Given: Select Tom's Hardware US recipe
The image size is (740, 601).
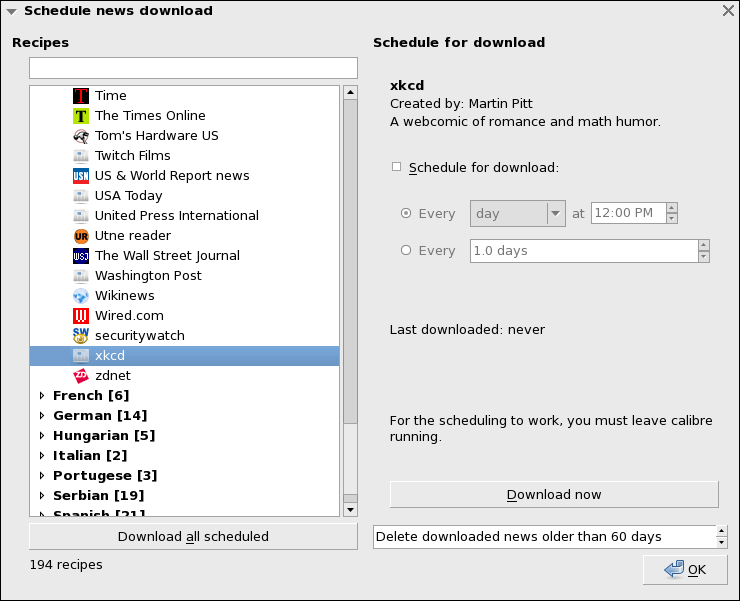Looking at the screenshot, I should click(157, 136).
